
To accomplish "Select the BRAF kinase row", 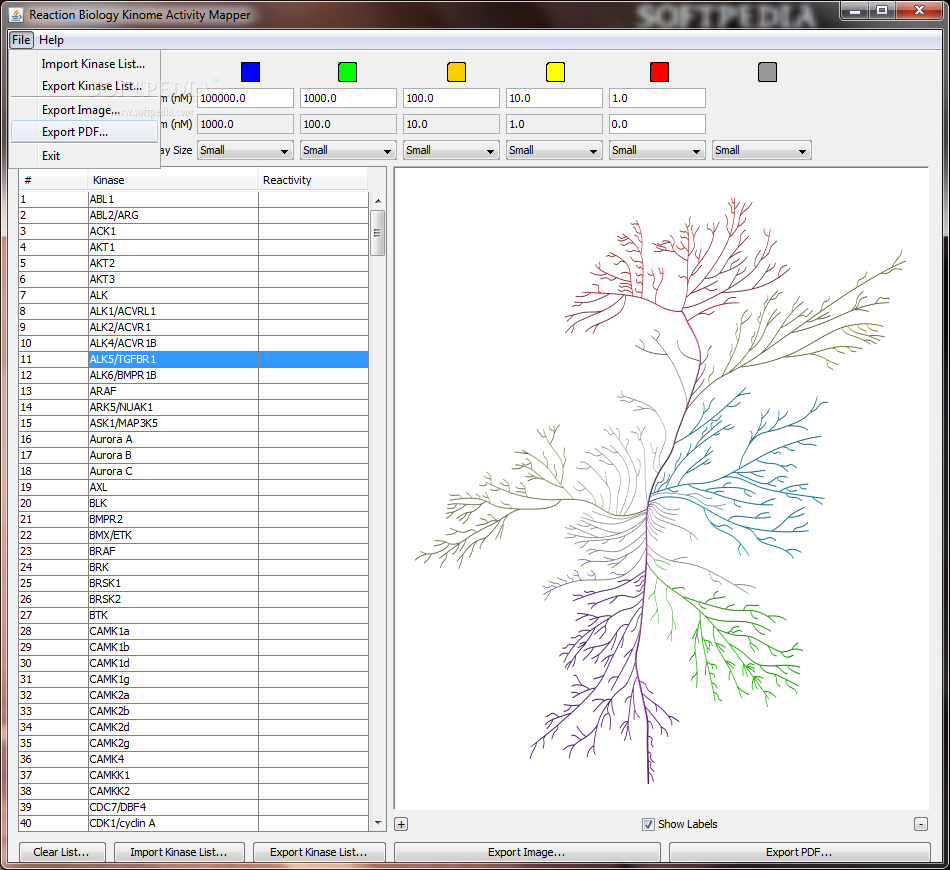I will click(x=193, y=551).
